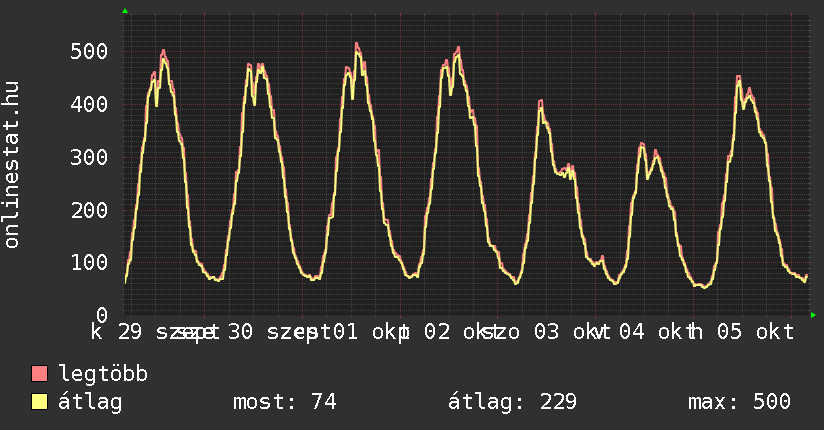The image size is (824, 430).
Task: Click the 300 y-axis label
Action: (x=89, y=157)
